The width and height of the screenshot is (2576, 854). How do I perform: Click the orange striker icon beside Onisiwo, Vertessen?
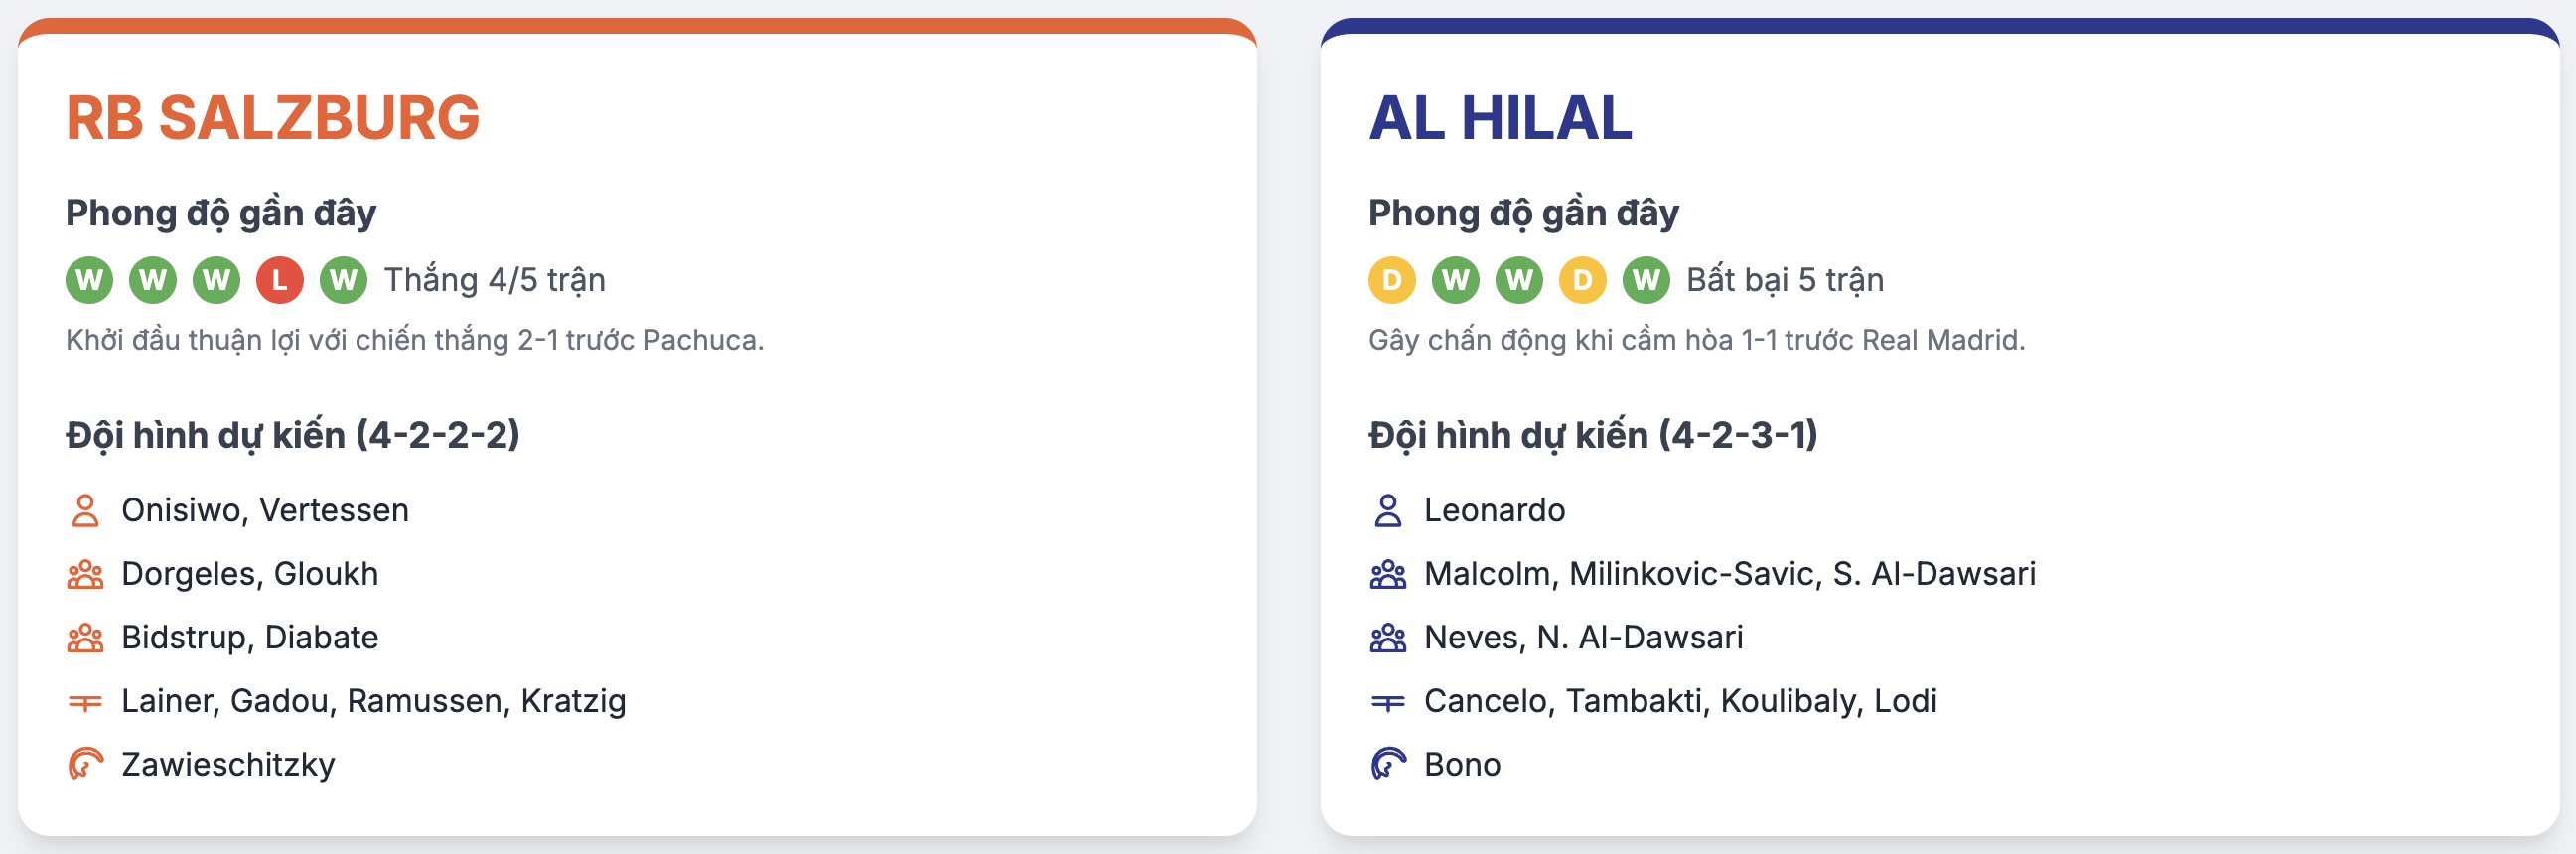[x=85, y=511]
